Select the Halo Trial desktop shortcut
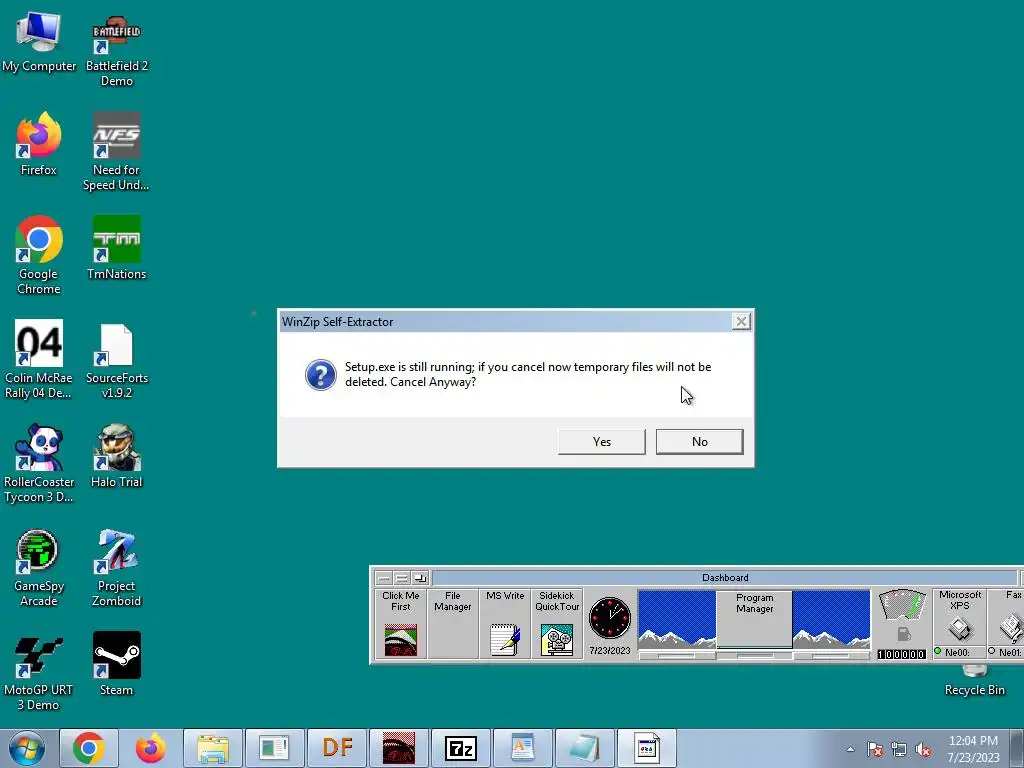This screenshot has height=768, width=1024. click(x=117, y=456)
